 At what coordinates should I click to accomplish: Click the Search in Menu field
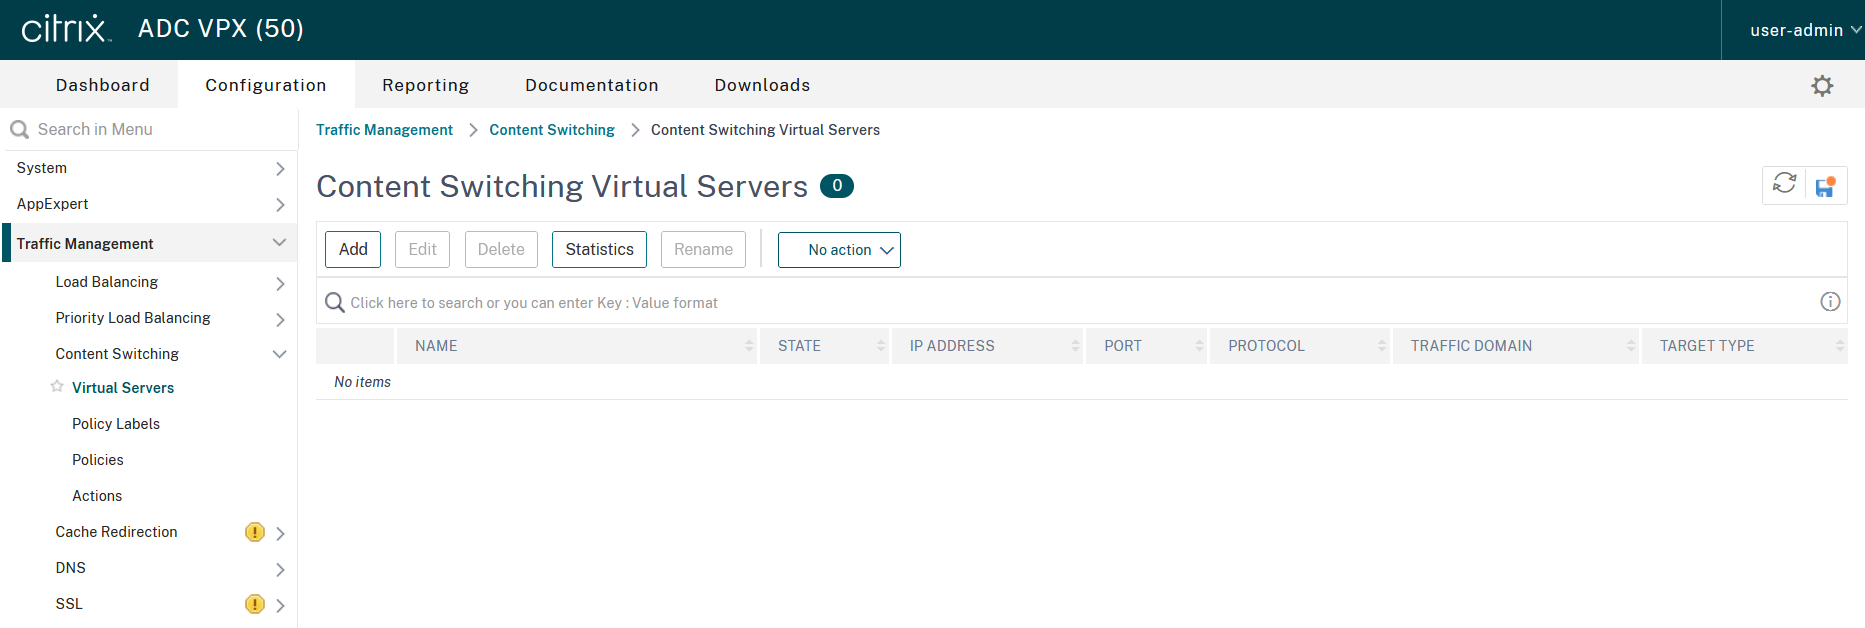[x=150, y=129]
